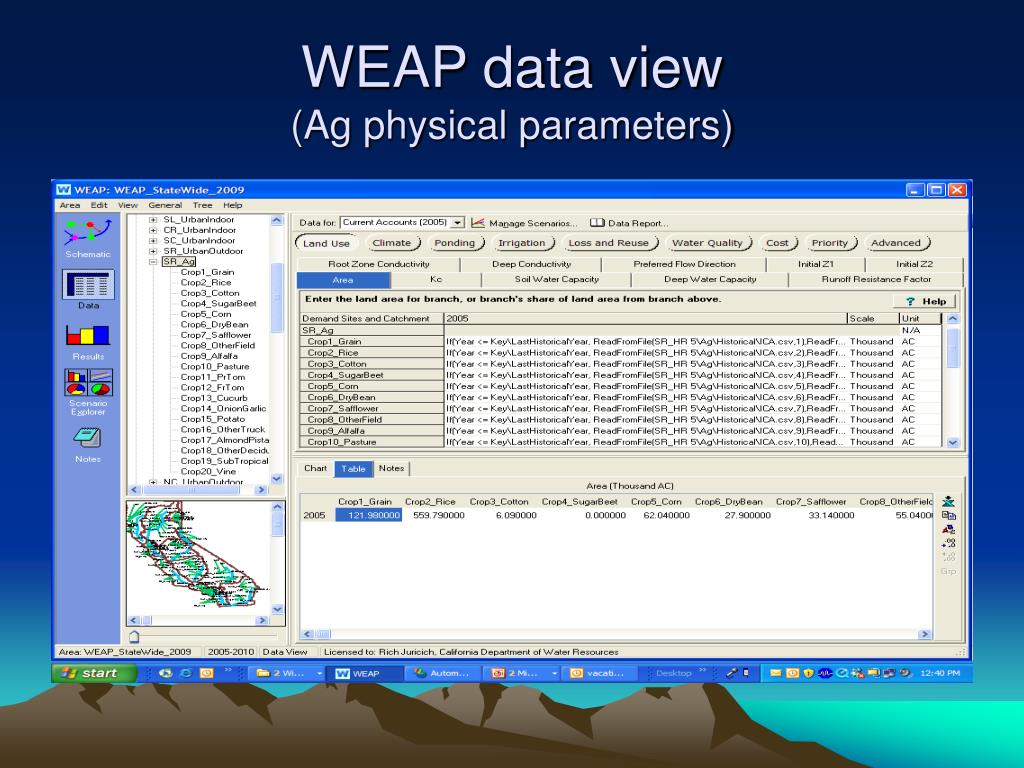Viewport: 1024px width, 768px height.
Task: Click the font size icon beside table
Action: (948, 530)
